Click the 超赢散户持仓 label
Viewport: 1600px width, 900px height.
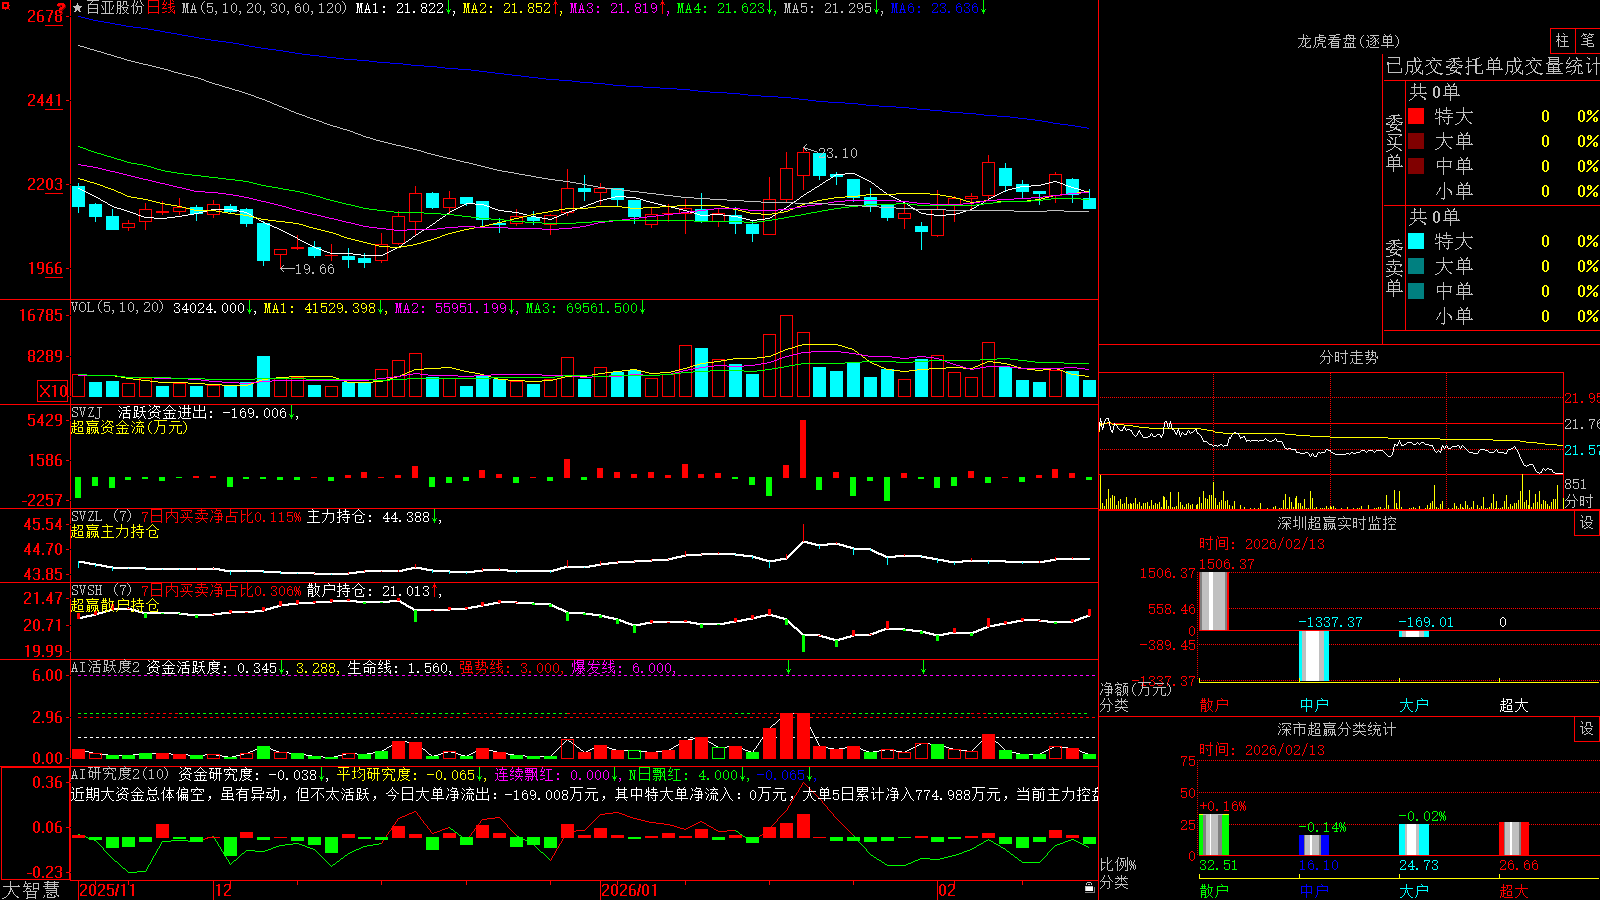pos(115,605)
